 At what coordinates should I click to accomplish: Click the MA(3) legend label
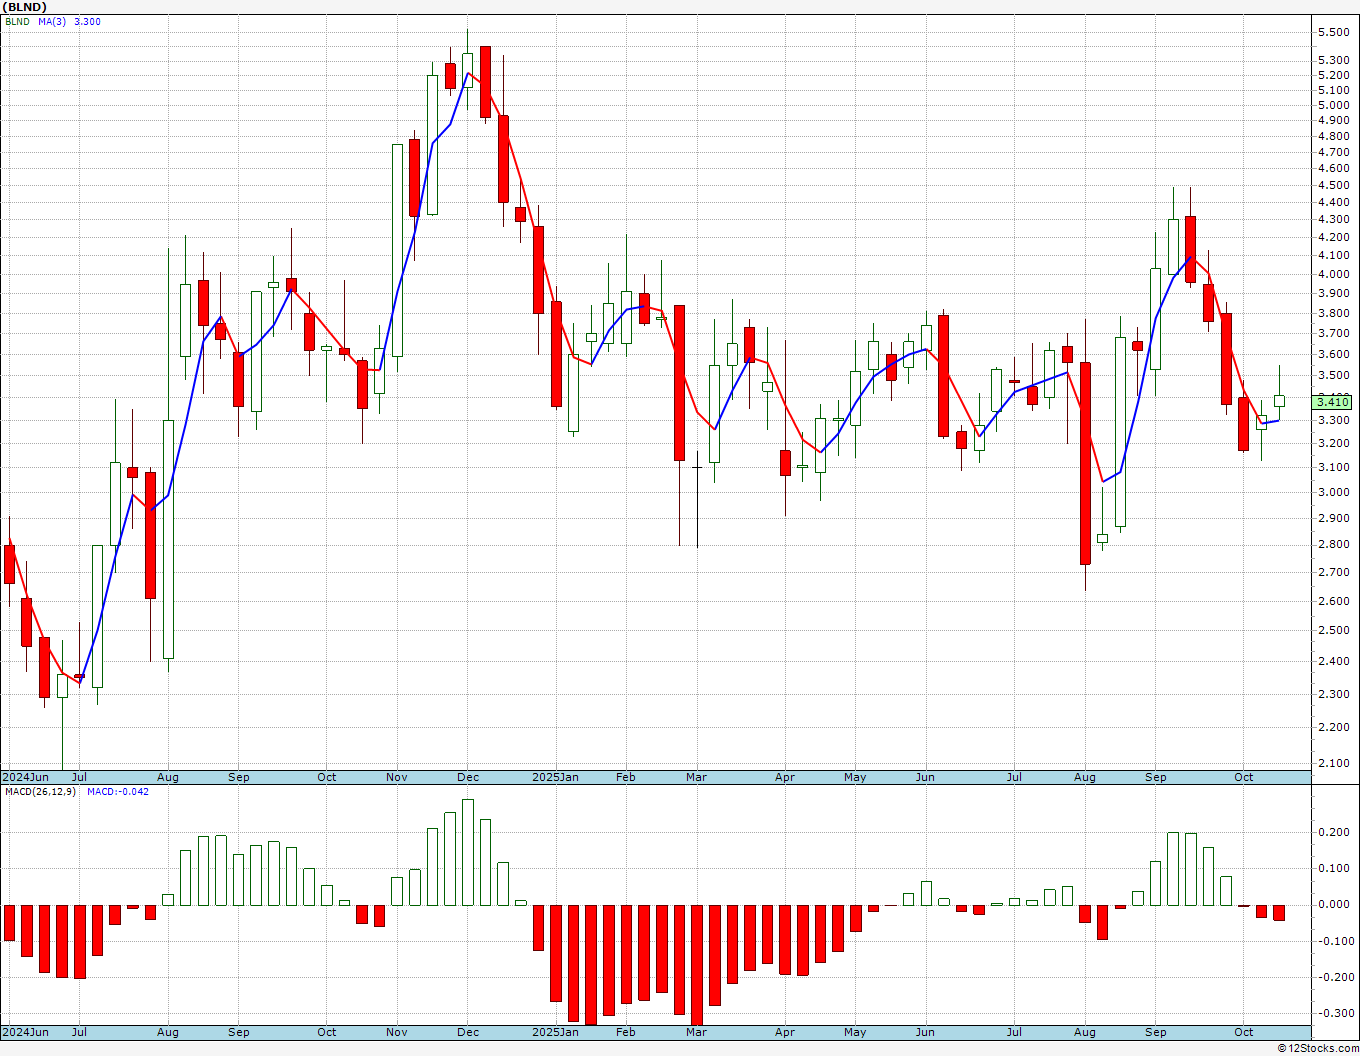point(52,22)
